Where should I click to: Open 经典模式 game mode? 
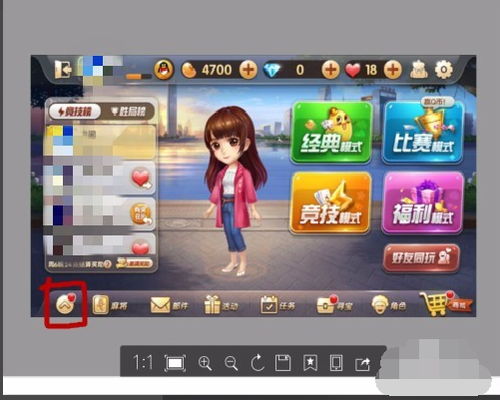(332, 132)
